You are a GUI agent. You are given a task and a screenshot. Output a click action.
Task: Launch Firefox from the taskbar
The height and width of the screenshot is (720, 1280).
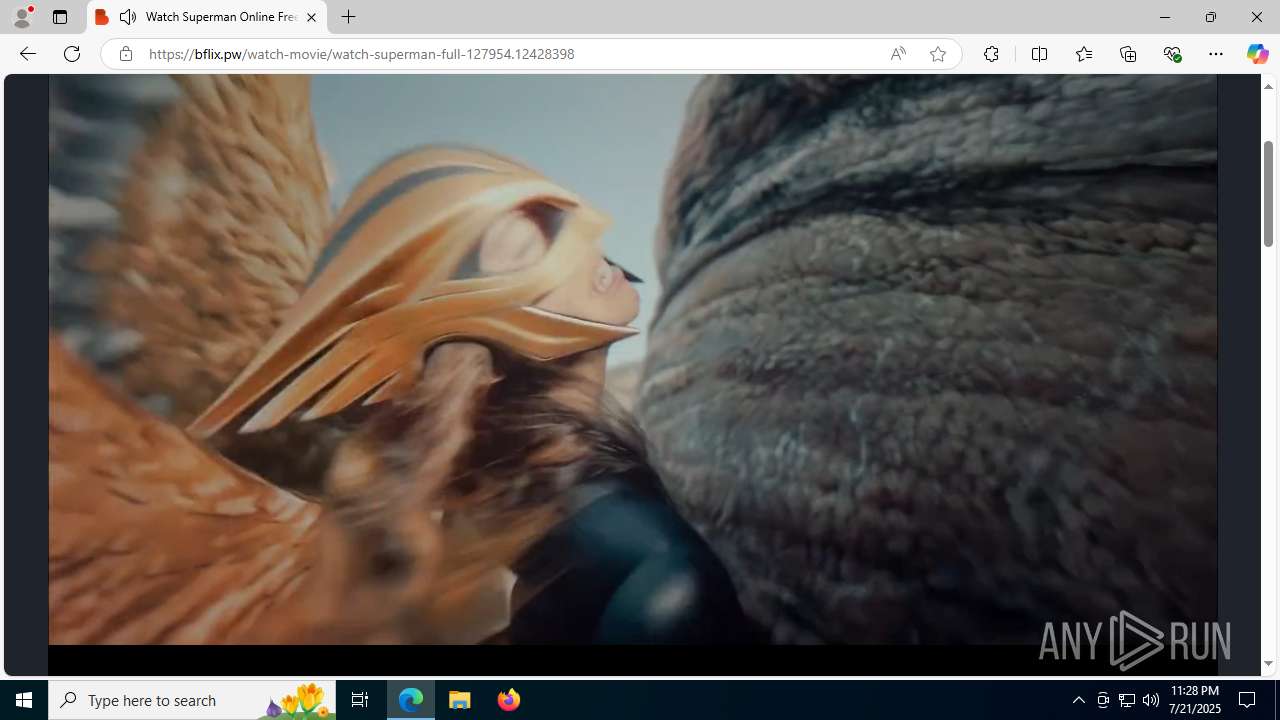tap(508, 700)
